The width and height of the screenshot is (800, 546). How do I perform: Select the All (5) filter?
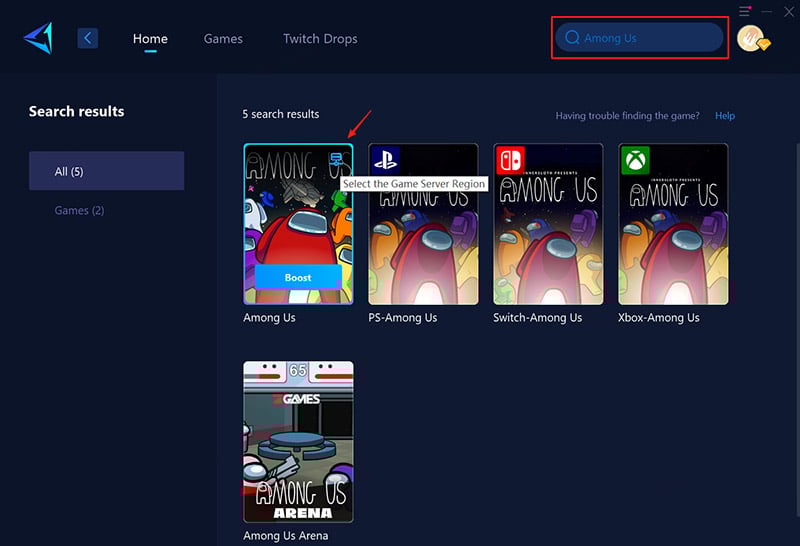[107, 171]
